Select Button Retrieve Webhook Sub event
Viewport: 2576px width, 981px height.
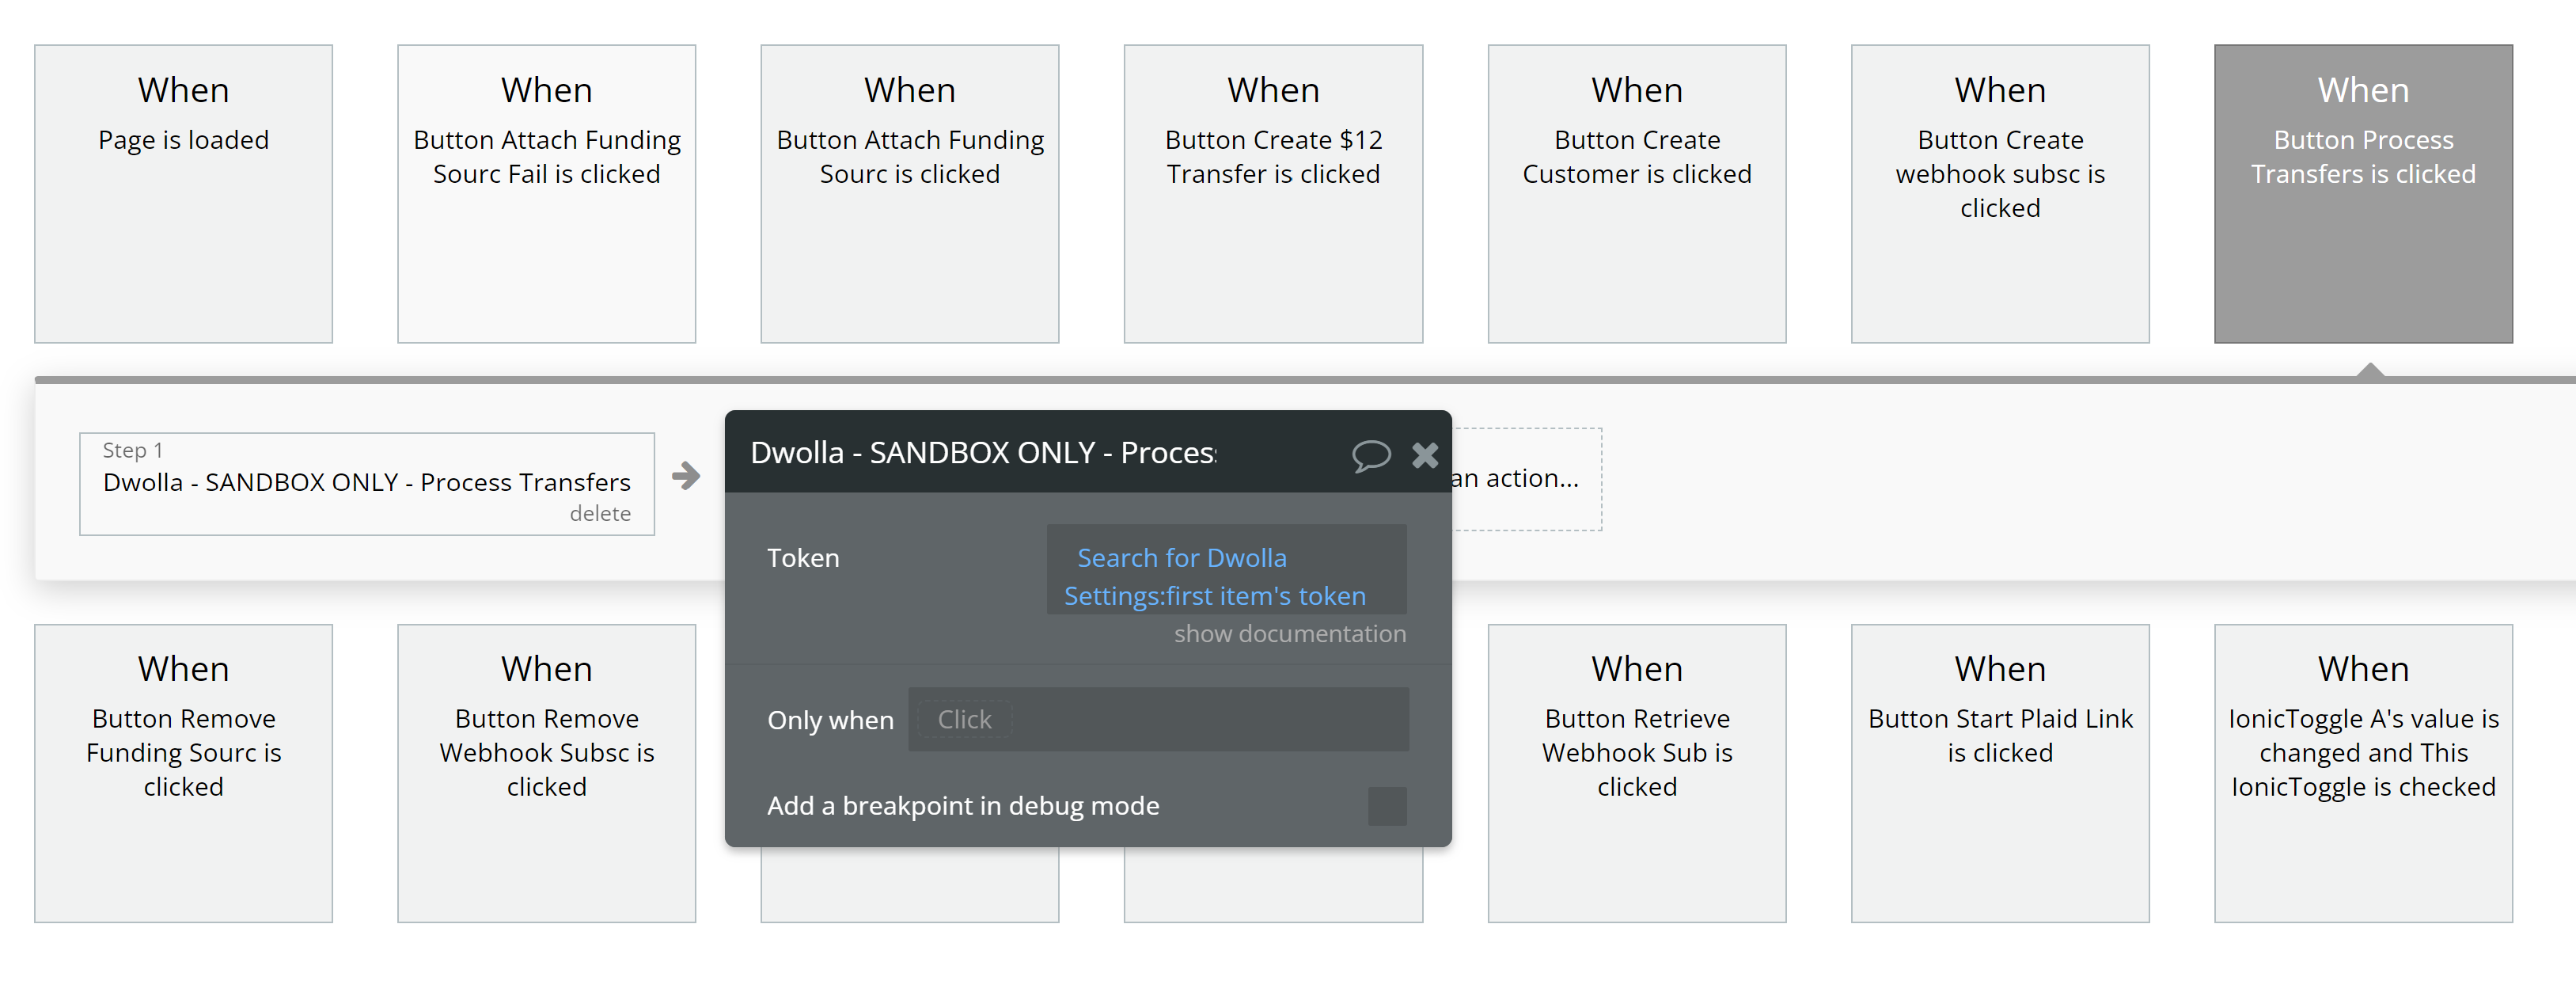1636,772
